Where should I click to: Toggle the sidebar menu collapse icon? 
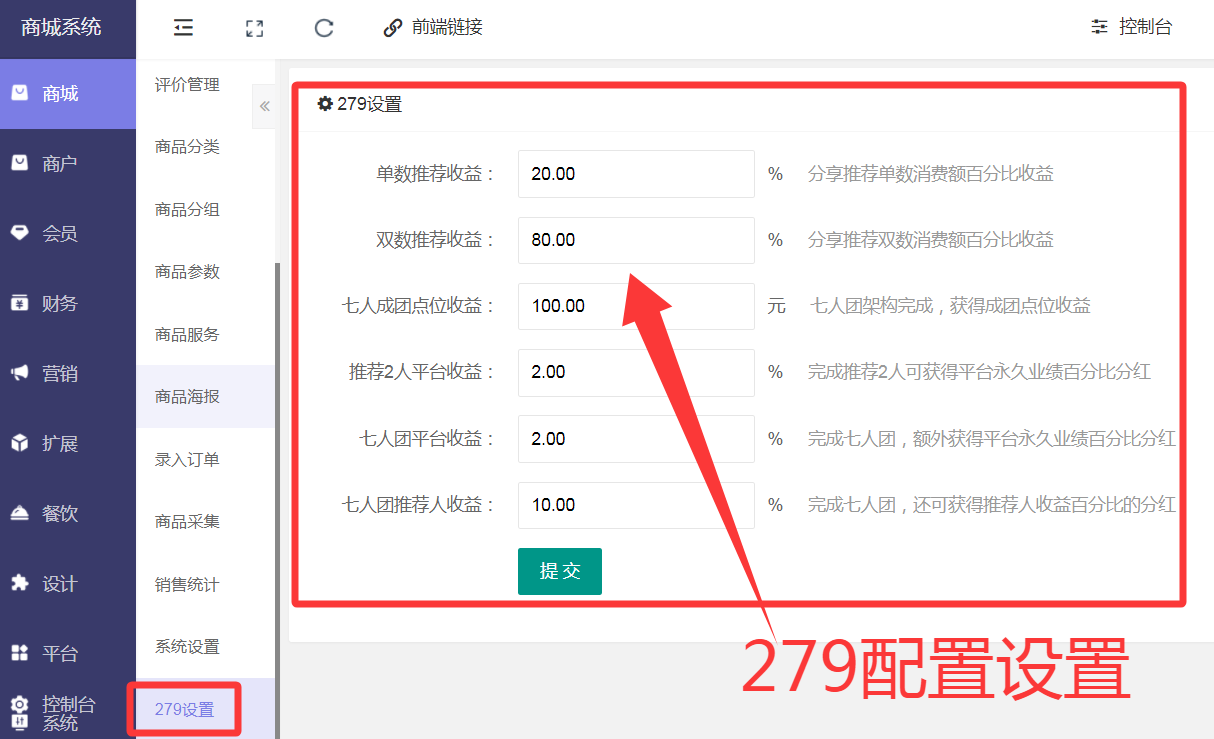pos(183,28)
